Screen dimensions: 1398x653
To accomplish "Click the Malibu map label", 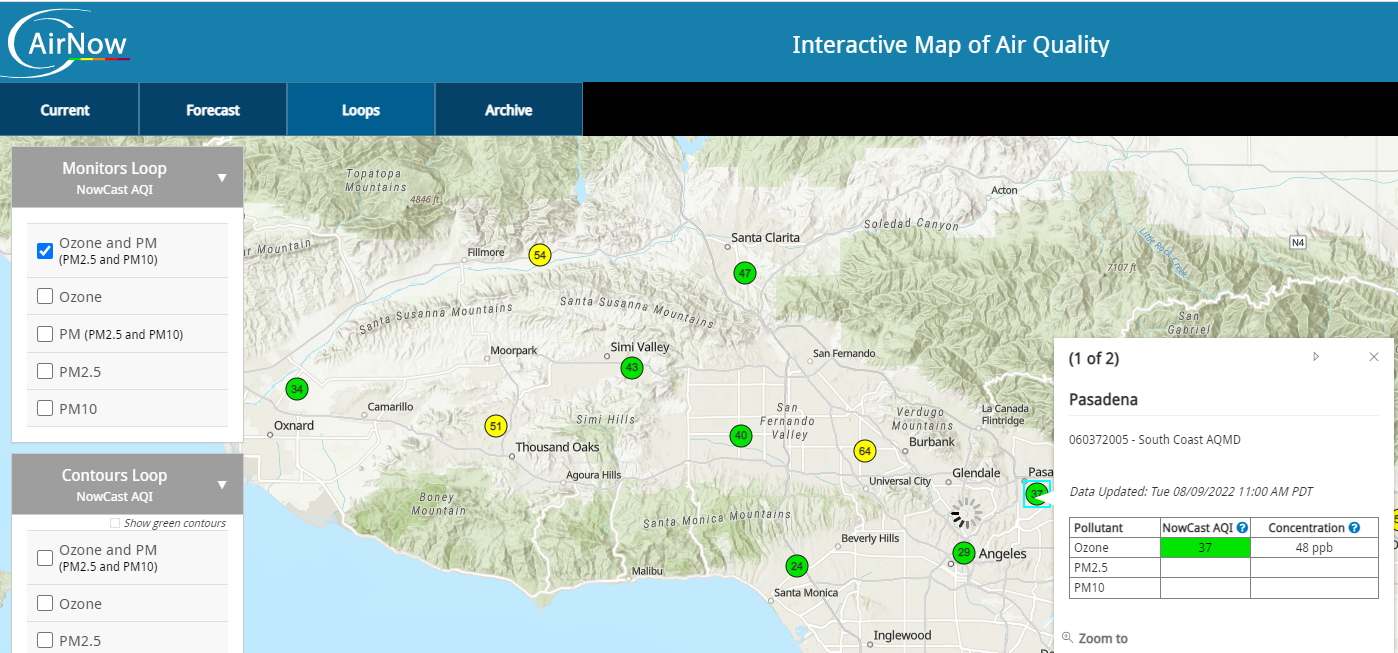I will 647,571.
